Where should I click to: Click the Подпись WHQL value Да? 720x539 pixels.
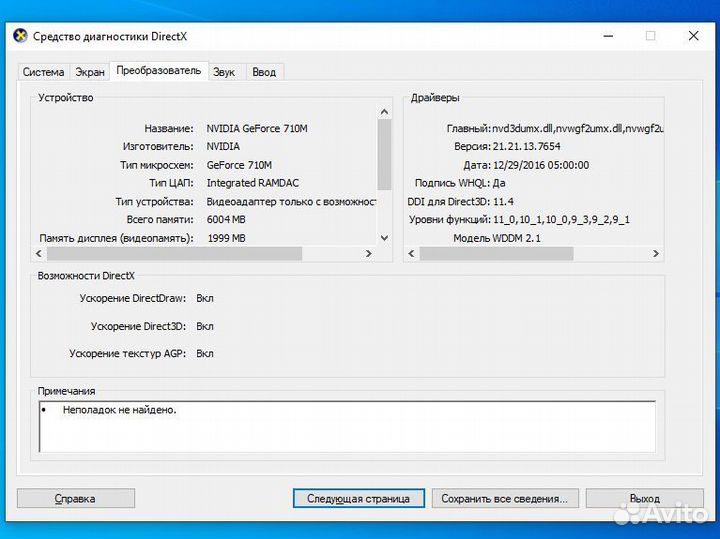click(499, 183)
